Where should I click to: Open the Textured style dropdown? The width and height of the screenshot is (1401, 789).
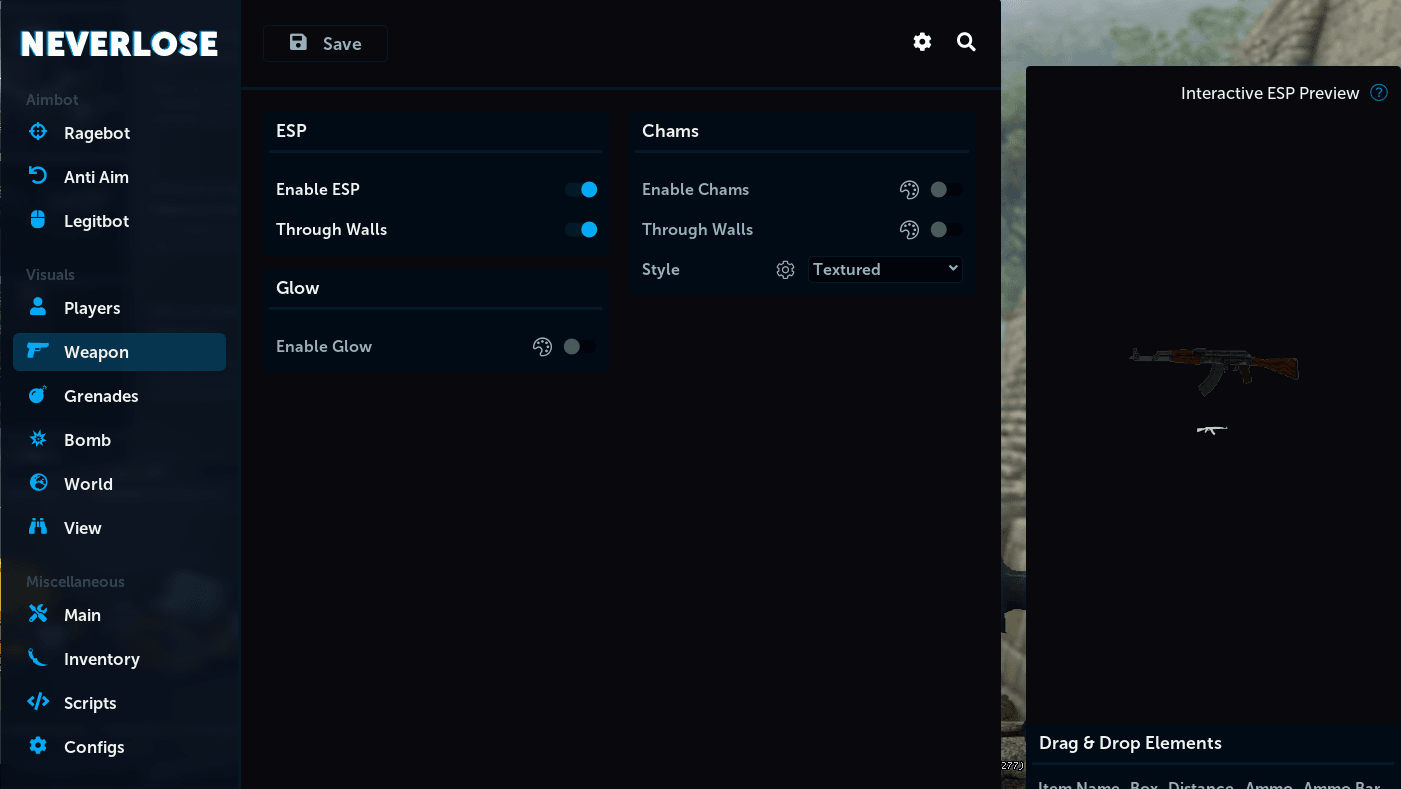[885, 269]
